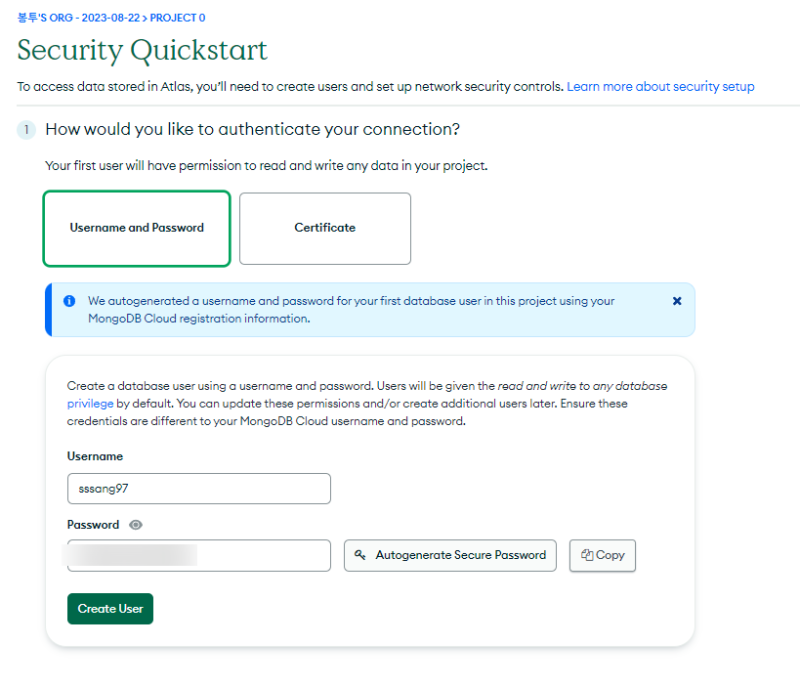The height and width of the screenshot is (687, 800).
Task: Focus the Username field containing sssang97
Action: (199, 489)
